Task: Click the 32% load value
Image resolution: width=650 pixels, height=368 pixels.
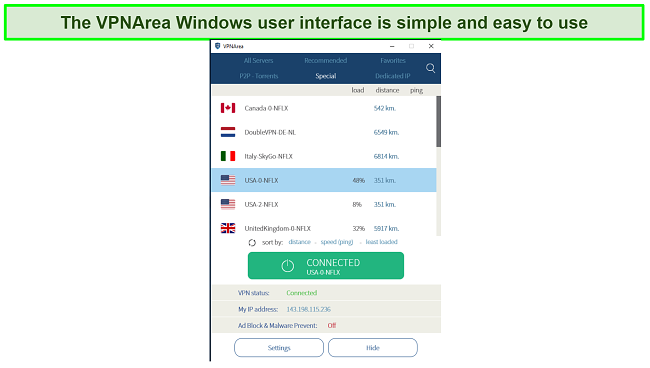Action: [359, 228]
